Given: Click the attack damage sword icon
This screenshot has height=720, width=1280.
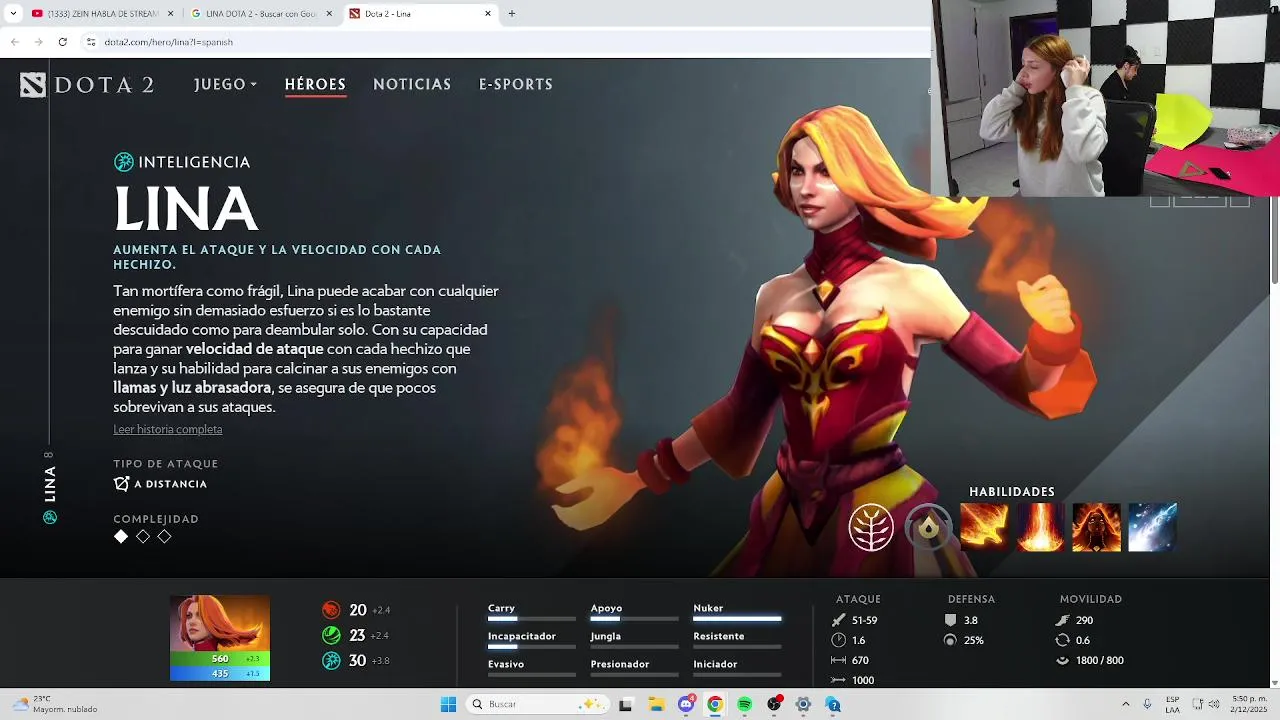Looking at the screenshot, I should click(839, 620).
